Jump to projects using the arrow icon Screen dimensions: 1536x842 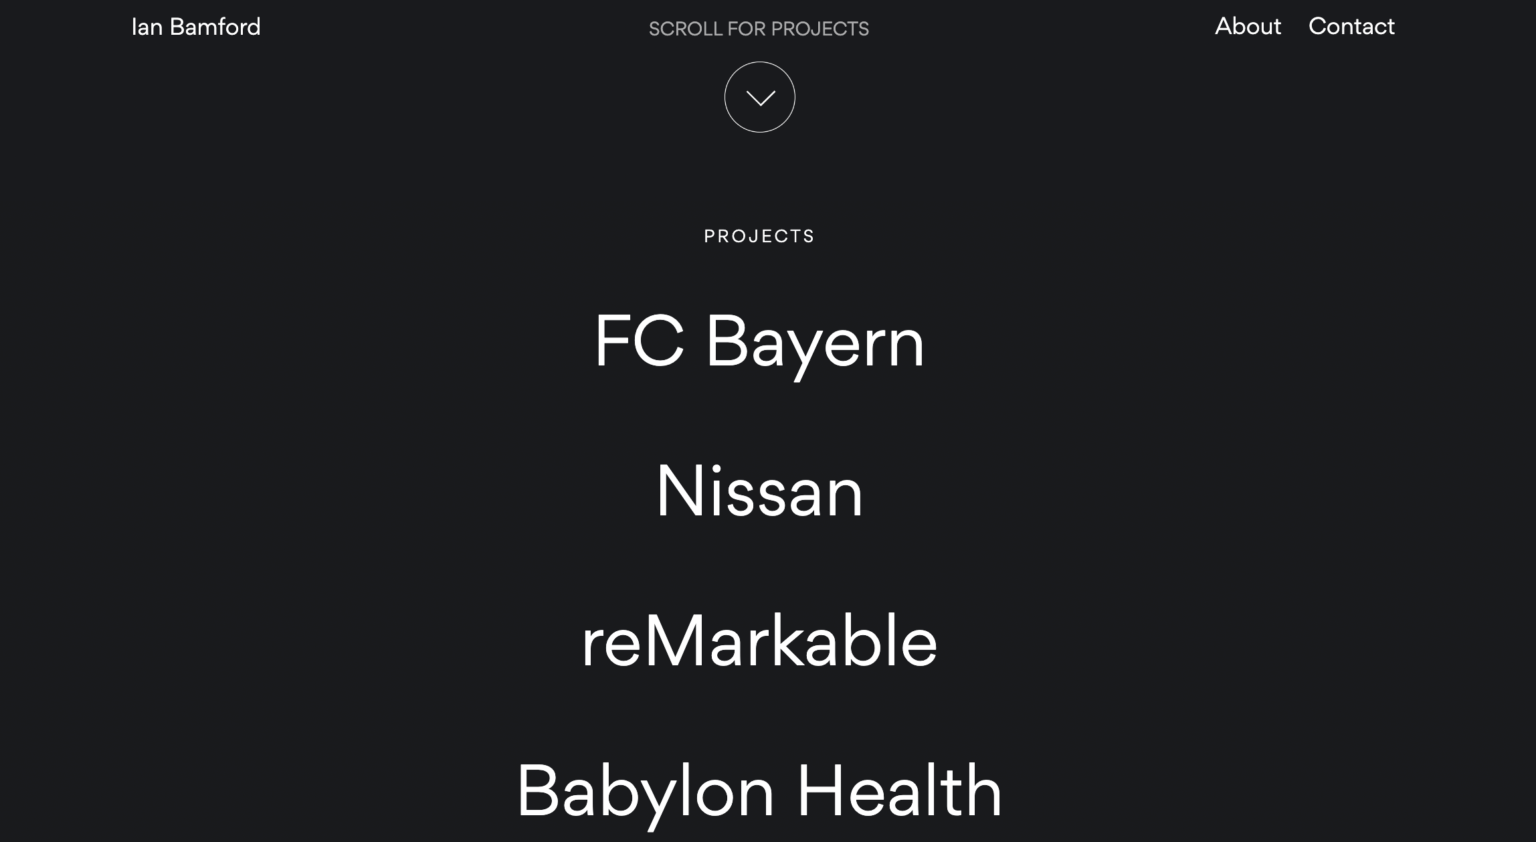click(759, 97)
